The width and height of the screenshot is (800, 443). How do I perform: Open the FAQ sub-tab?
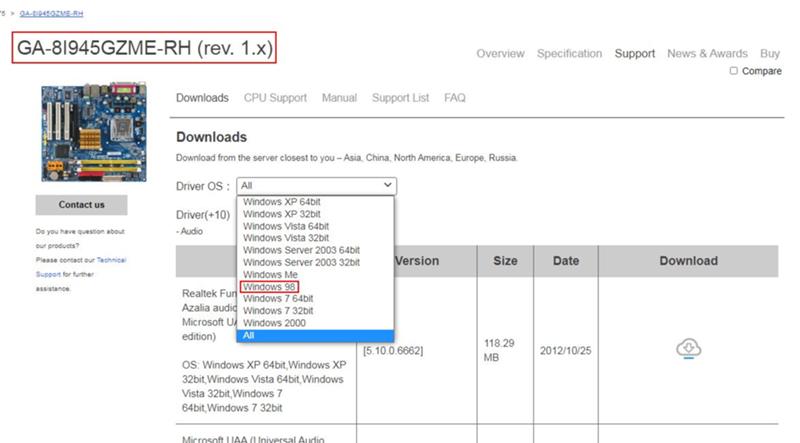click(455, 97)
